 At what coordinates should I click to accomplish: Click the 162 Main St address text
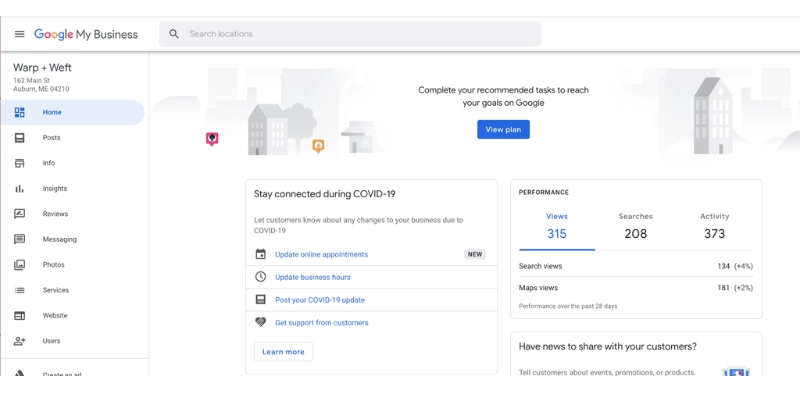tap(32, 81)
